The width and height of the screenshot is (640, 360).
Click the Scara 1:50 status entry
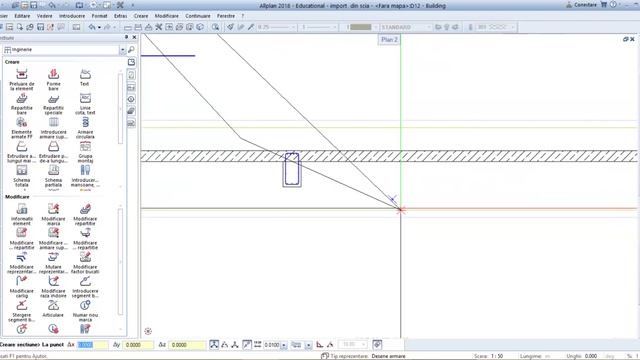(x=488, y=356)
